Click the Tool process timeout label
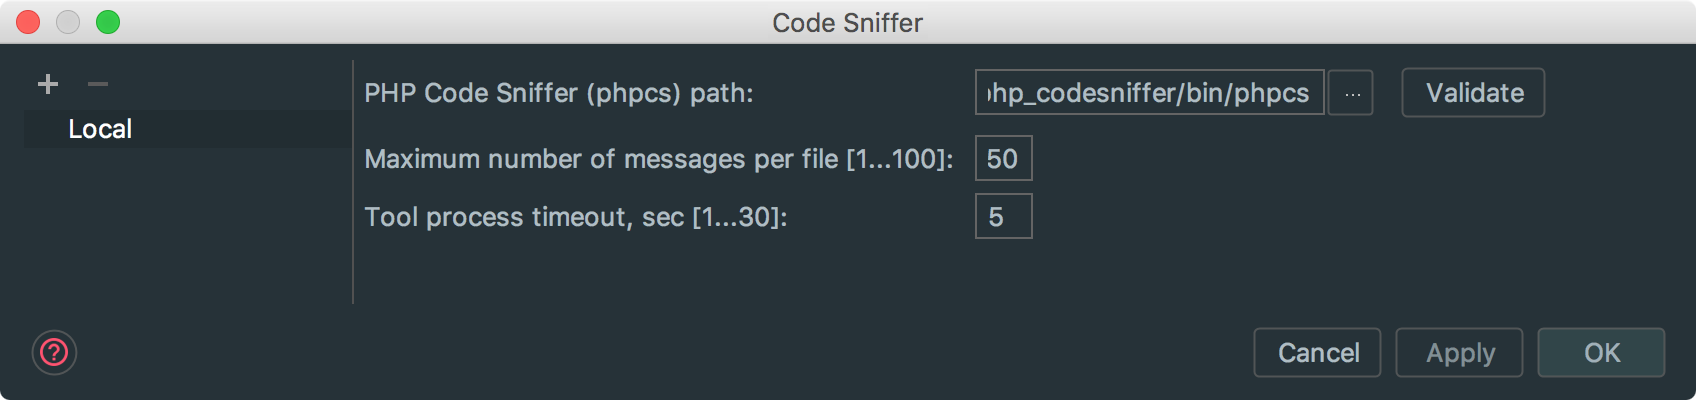The image size is (1696, 400). click(575, 217)
